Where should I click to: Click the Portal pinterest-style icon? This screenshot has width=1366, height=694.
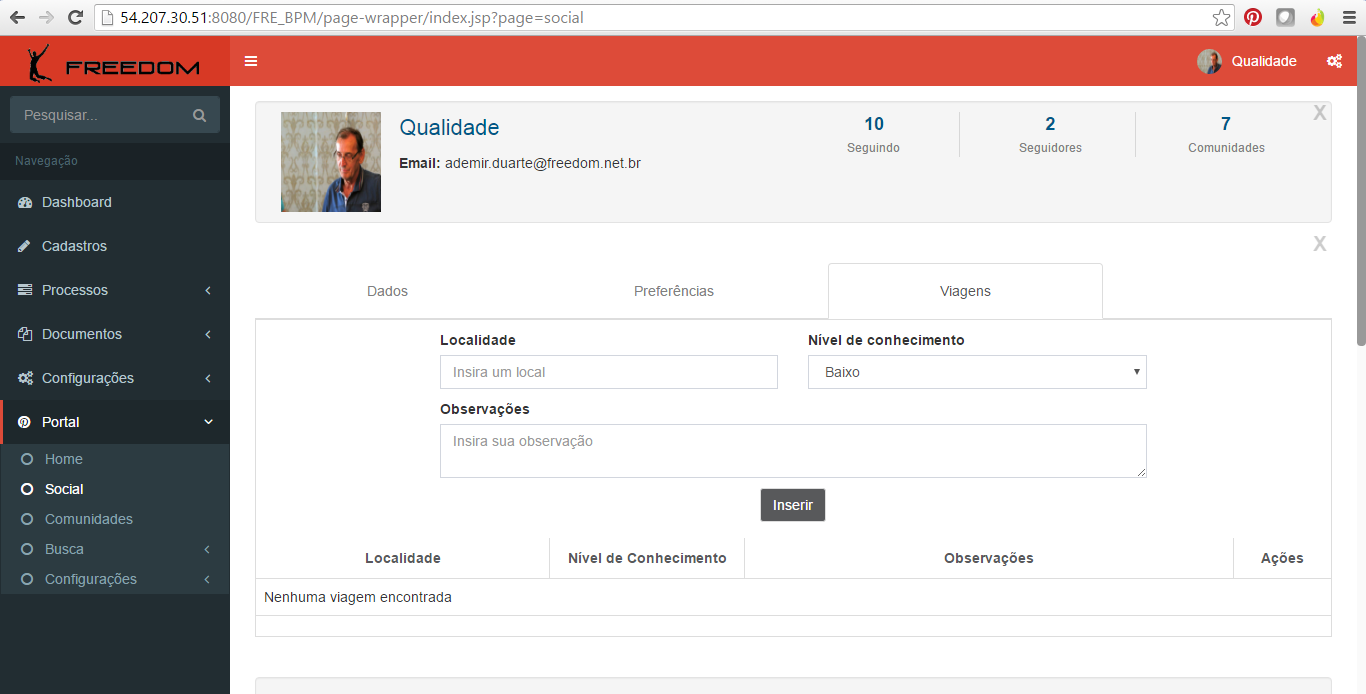[25, 422]
